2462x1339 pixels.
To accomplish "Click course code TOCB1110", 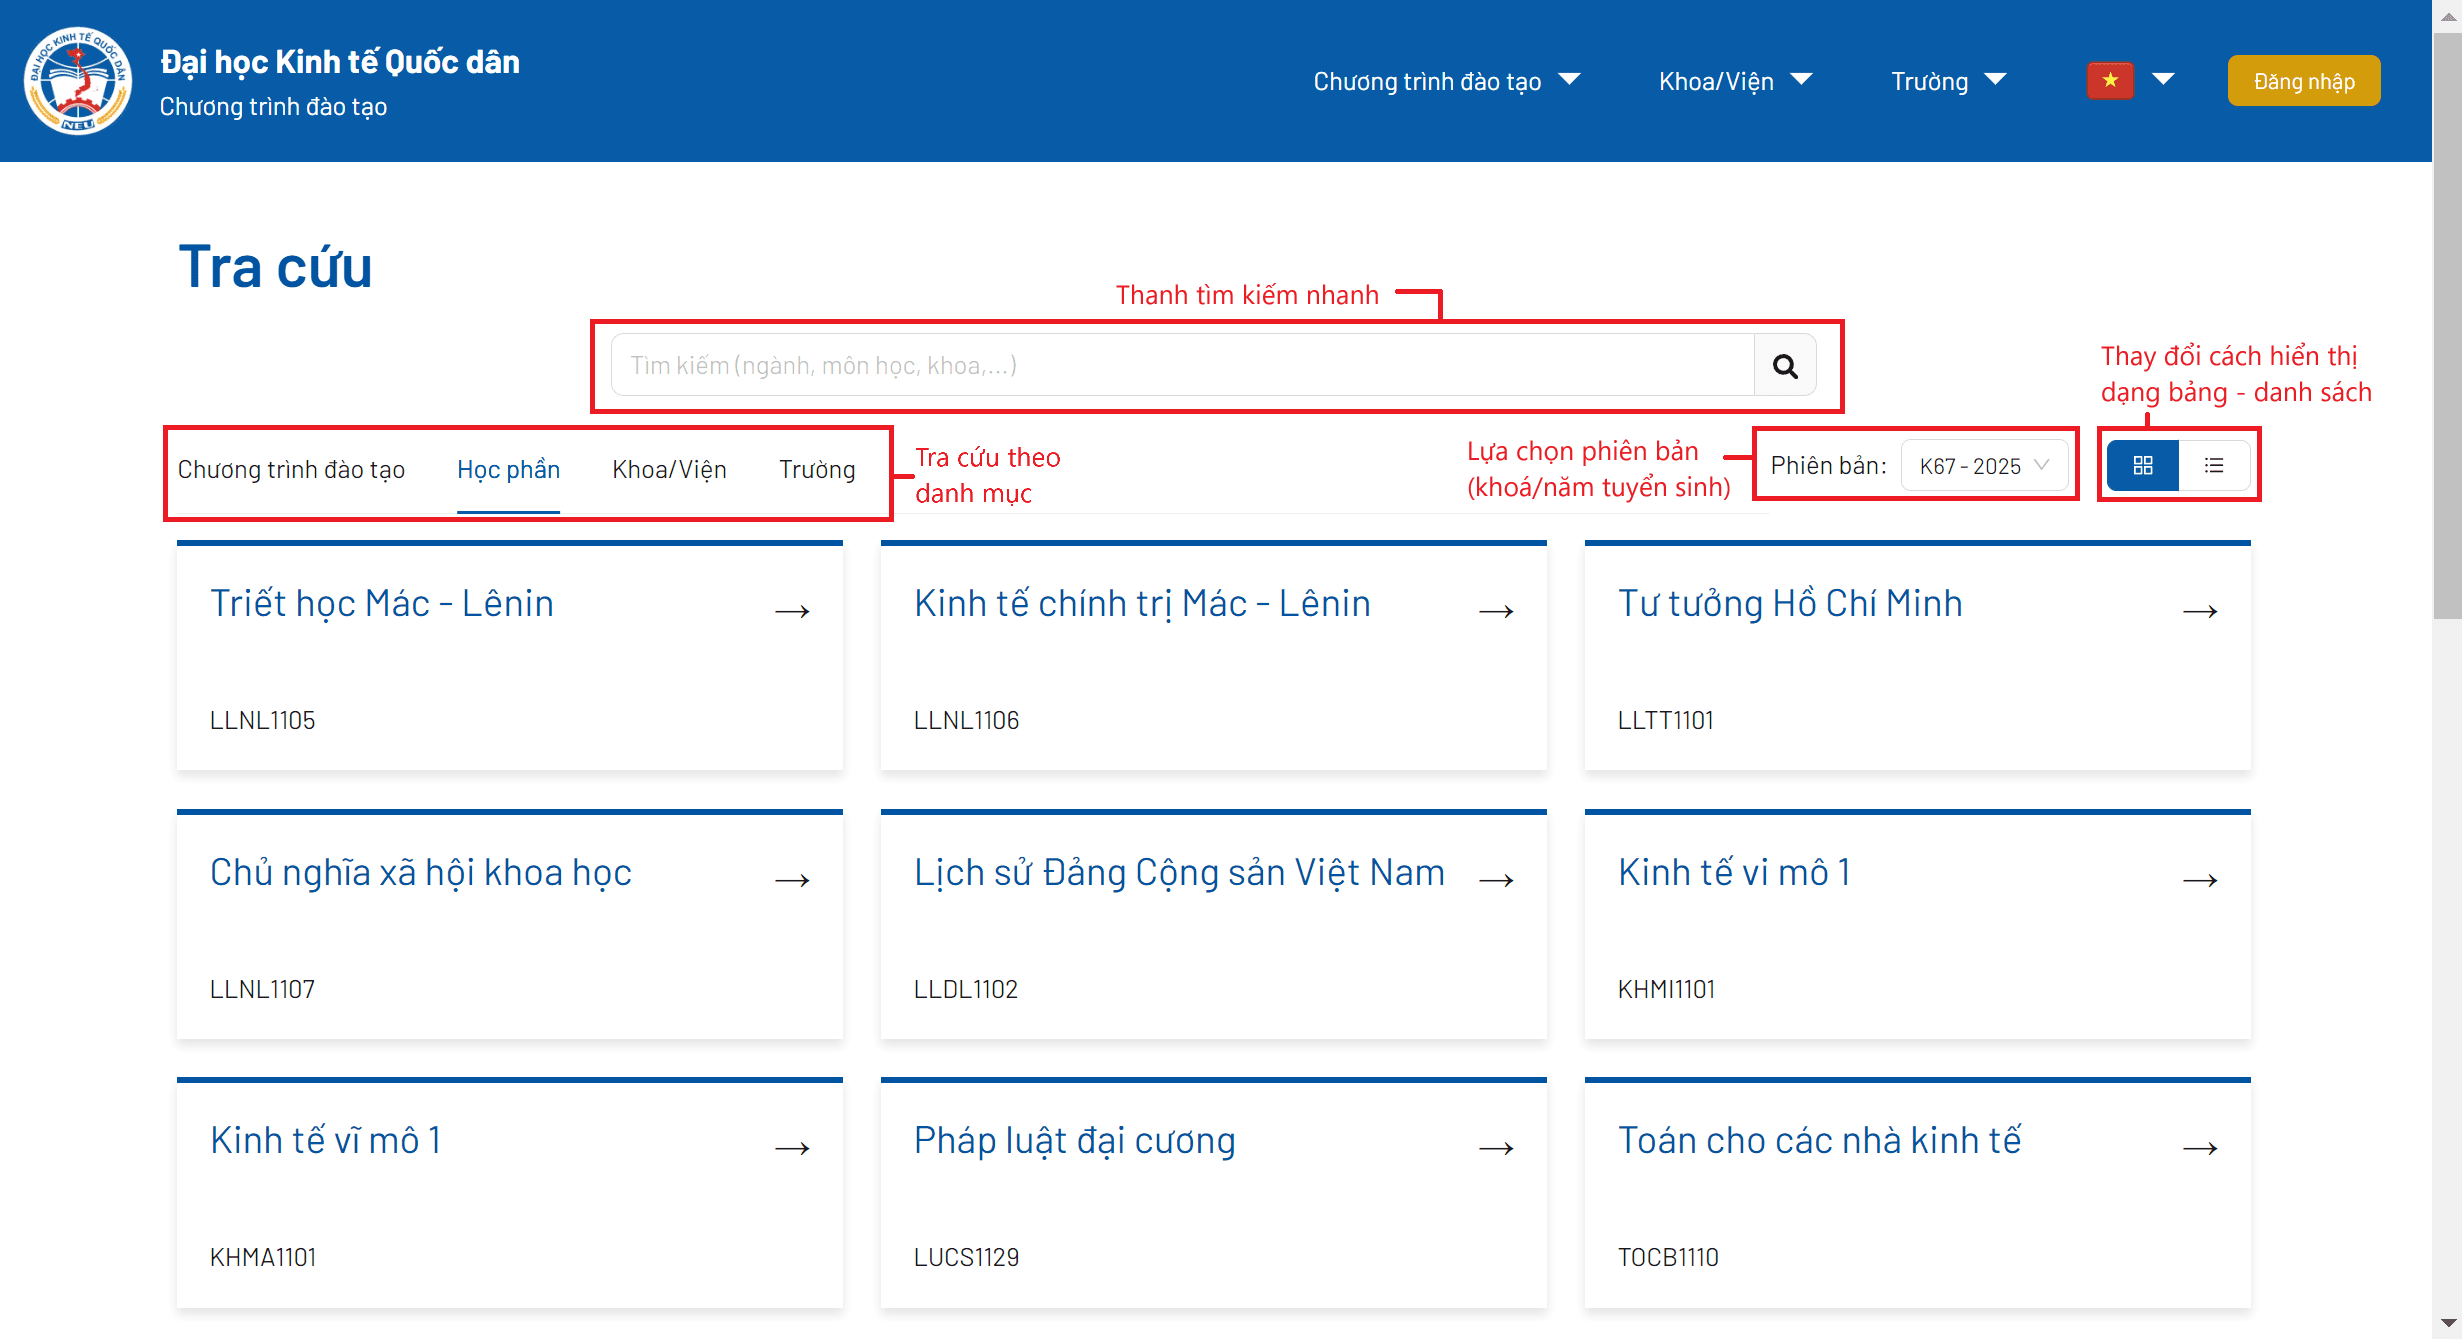I will [x=1668, y=1257].
